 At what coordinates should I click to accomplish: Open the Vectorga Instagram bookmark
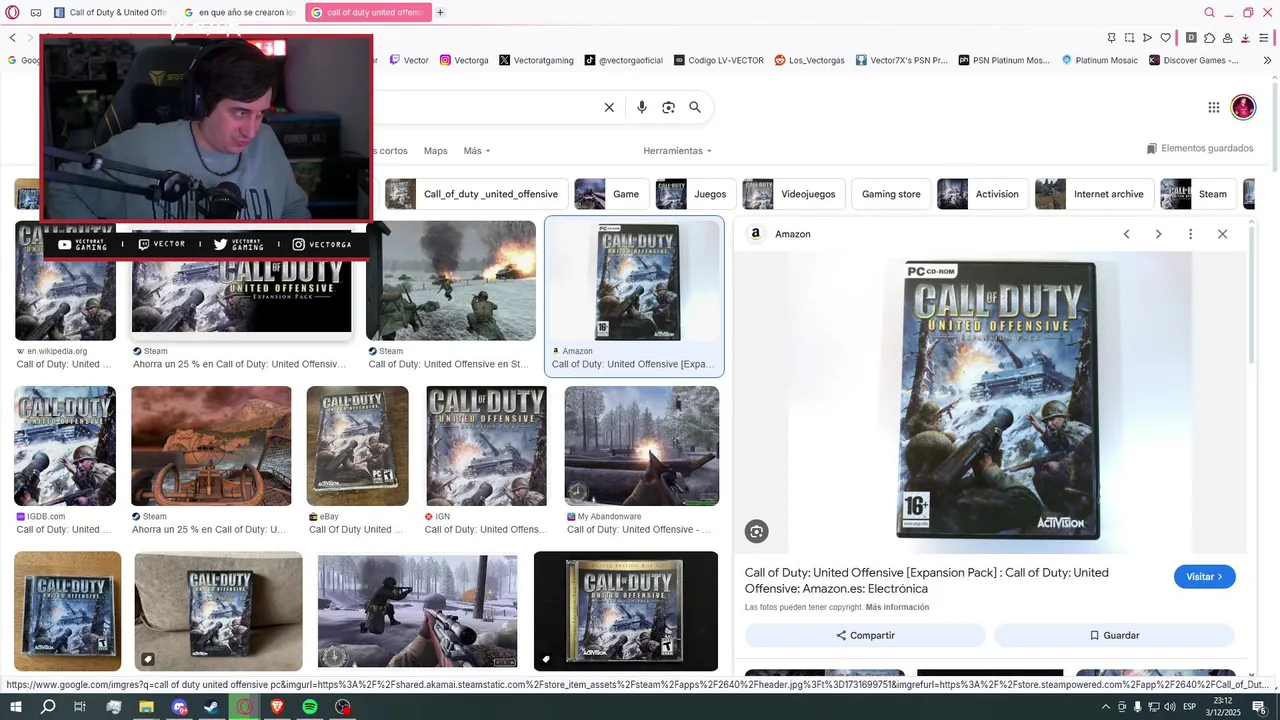pyautogui.click(x=464, y=60)
